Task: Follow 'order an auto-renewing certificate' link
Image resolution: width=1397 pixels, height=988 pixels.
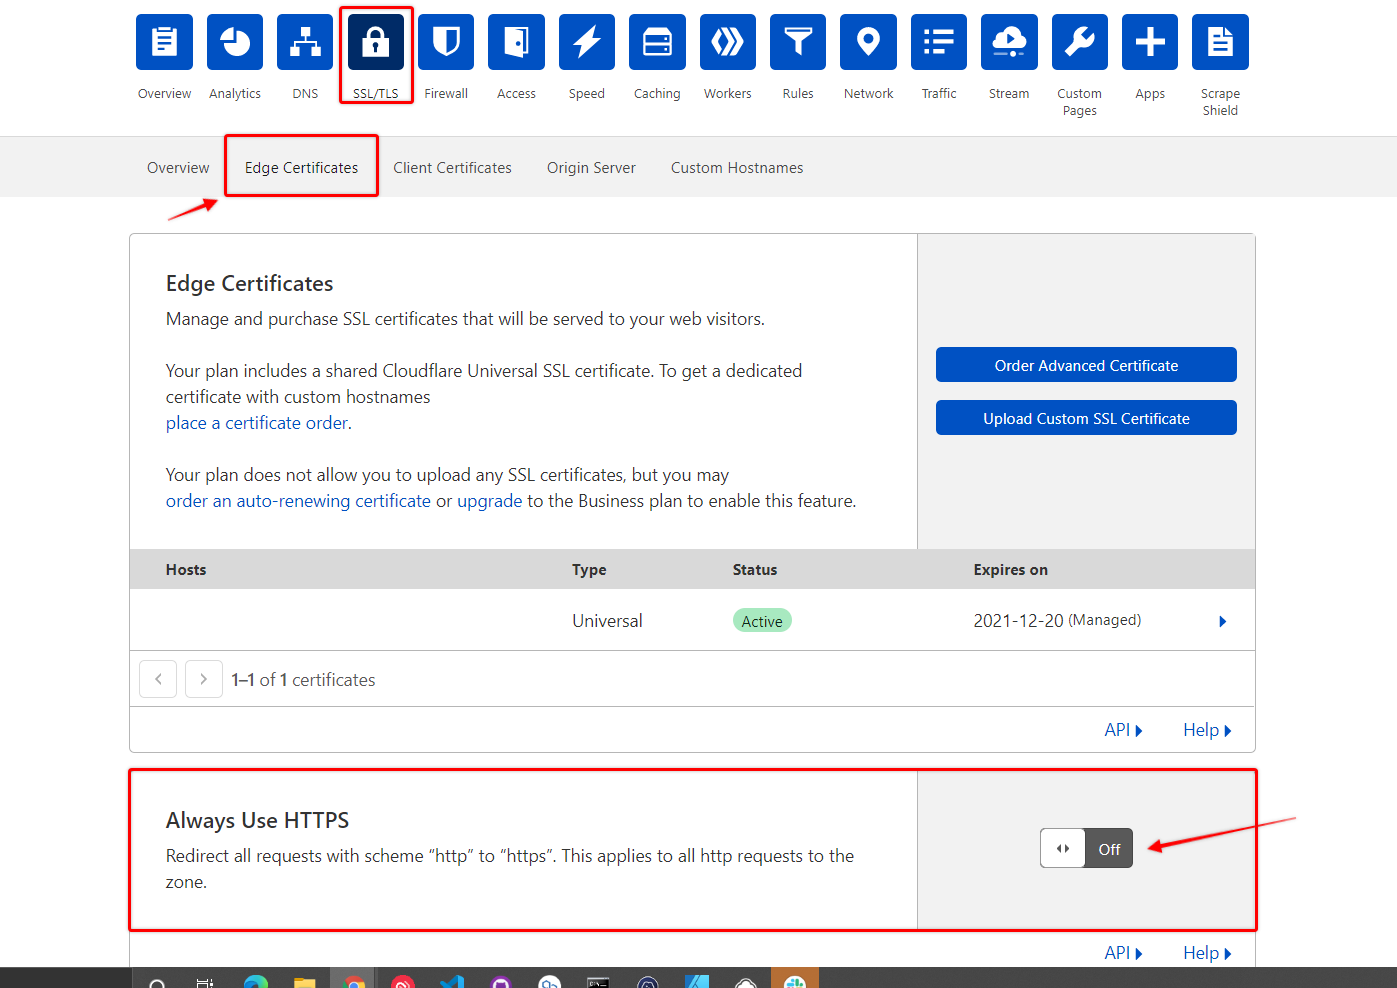Action: (x=298, y=501)
